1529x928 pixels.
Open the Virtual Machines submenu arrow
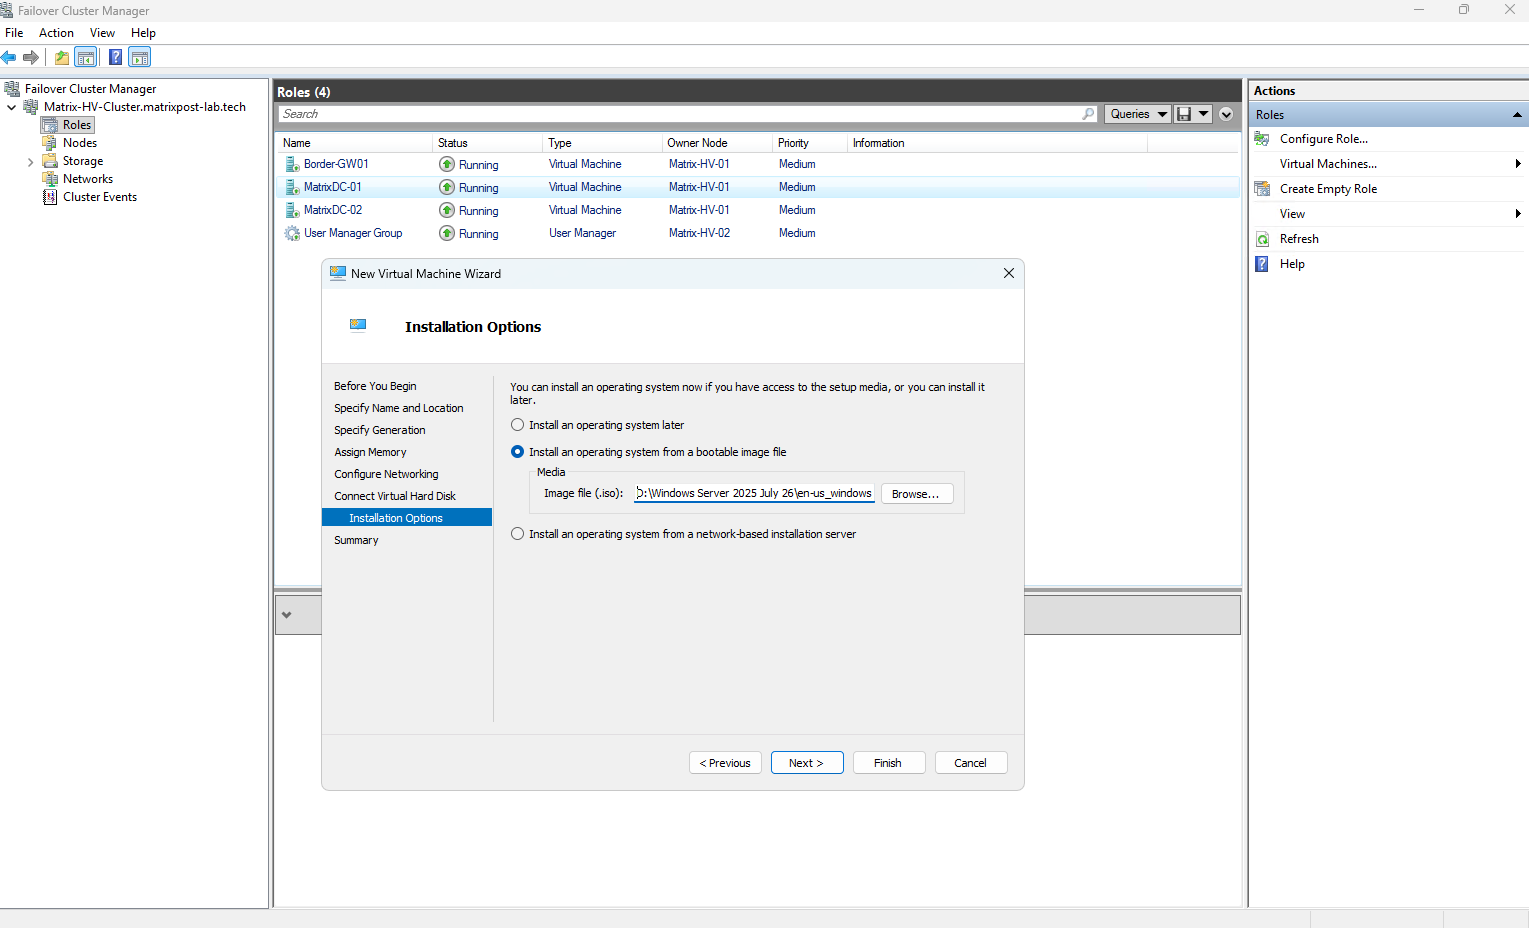point(1518,164)
